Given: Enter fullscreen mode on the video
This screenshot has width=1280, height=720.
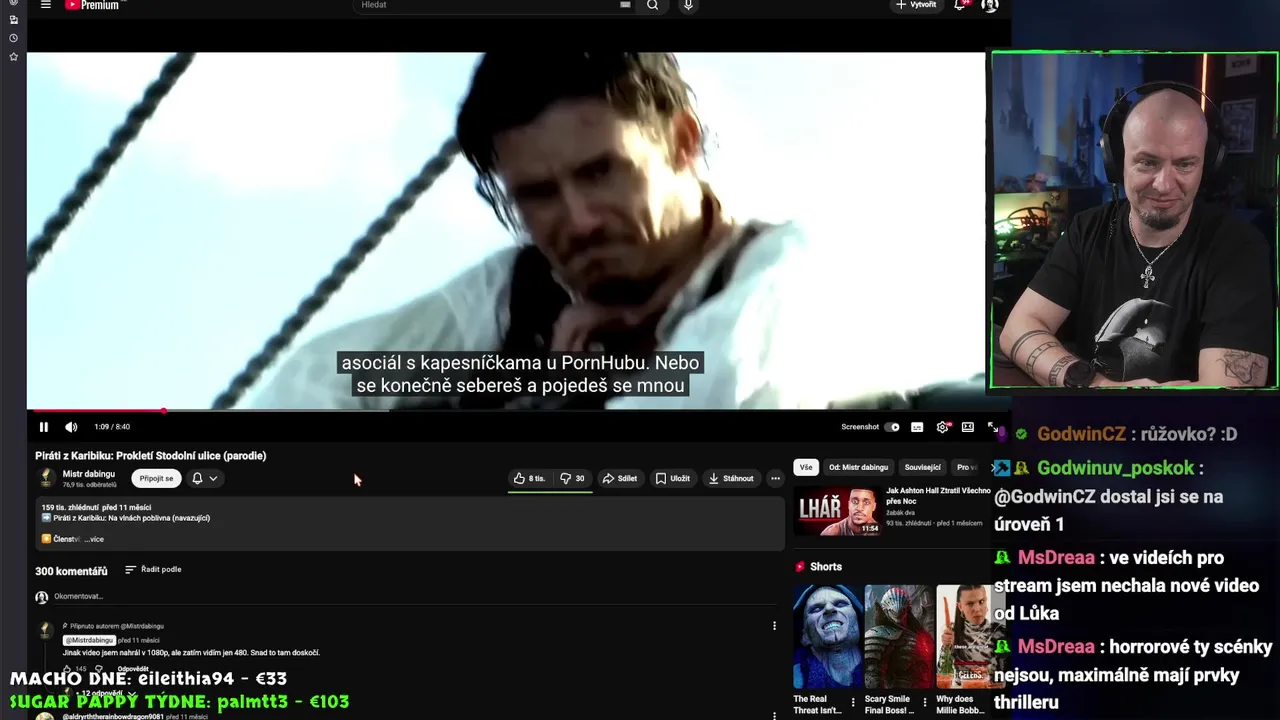Looking at the screenshot, I should 993,427.
